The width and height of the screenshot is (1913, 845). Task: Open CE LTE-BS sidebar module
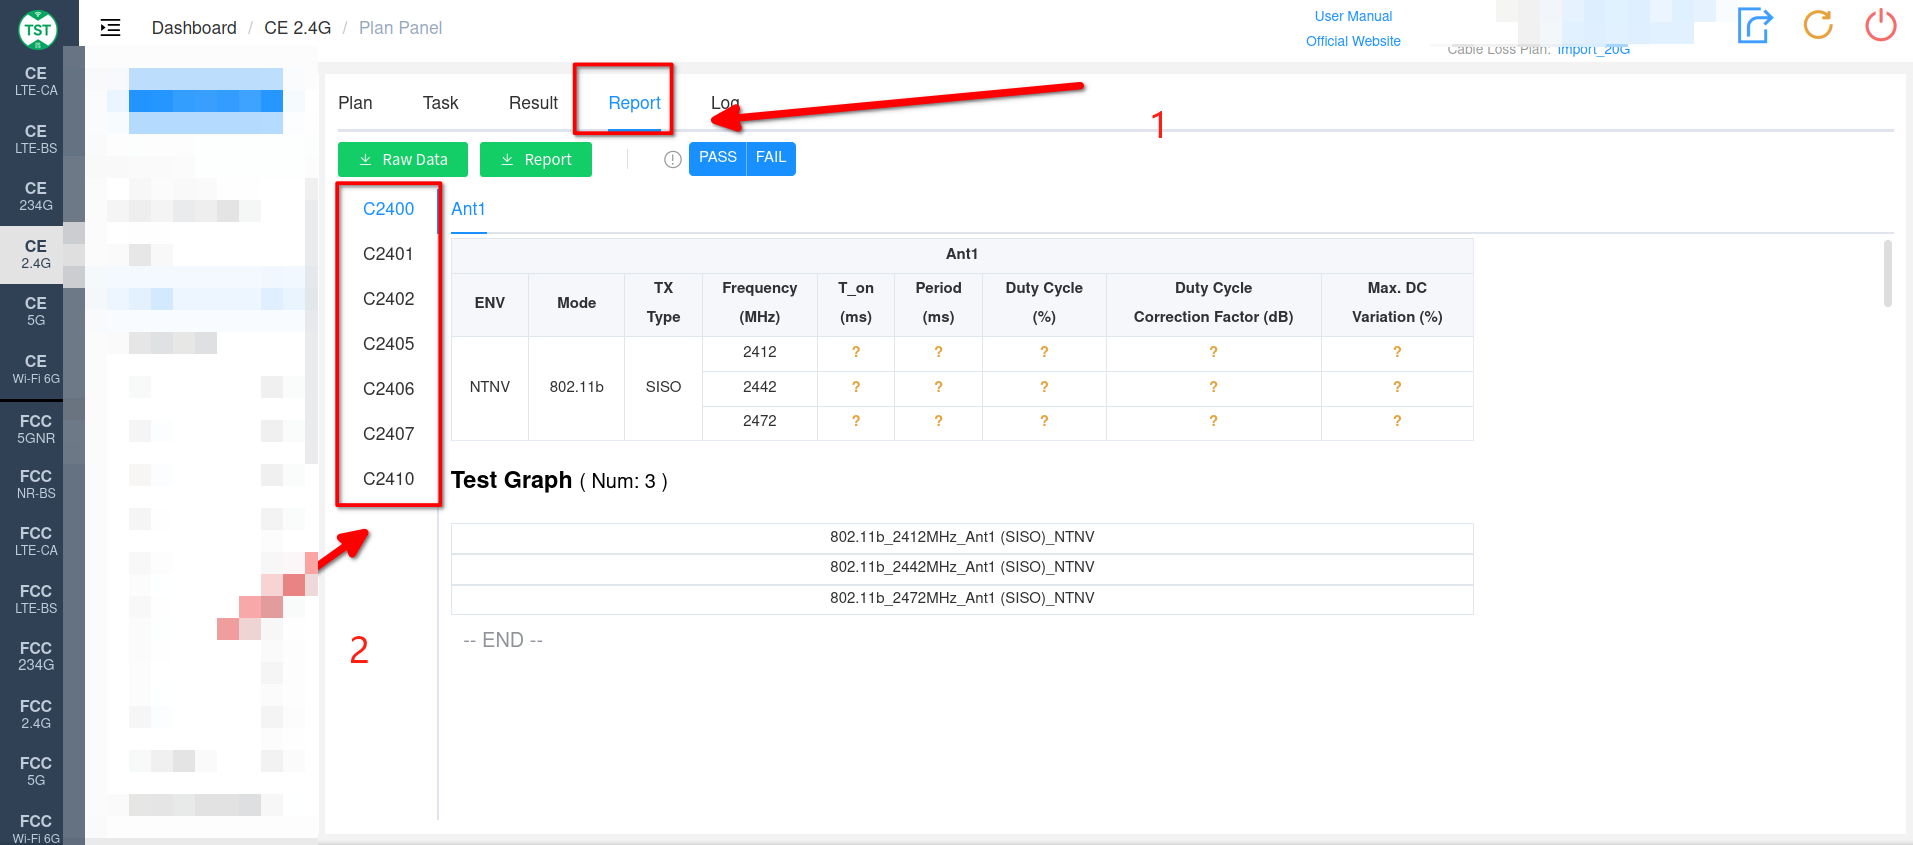36,139
